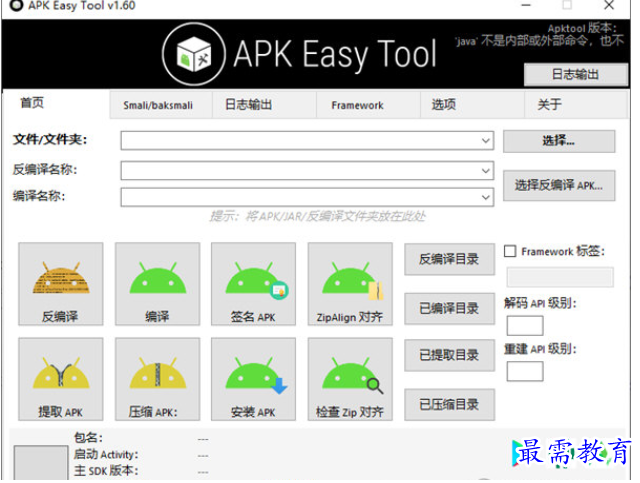Expand the 编译名称 dropdown
The width and height of the screenshot is (640, 483).
coord(485,197)
